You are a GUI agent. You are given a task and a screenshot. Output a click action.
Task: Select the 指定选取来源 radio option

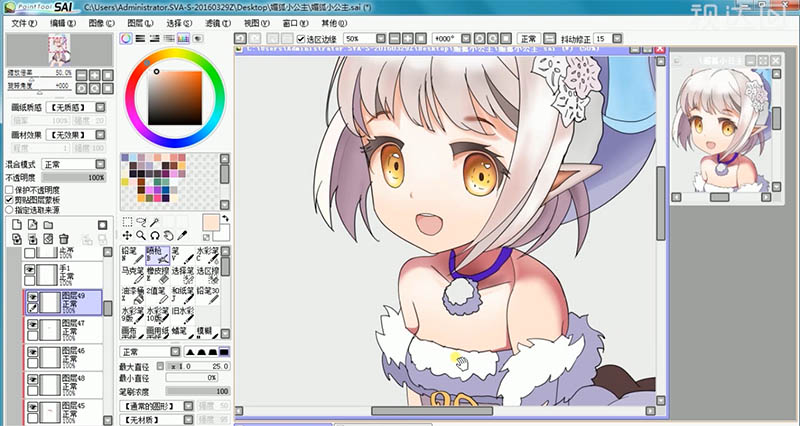point(9,210)
